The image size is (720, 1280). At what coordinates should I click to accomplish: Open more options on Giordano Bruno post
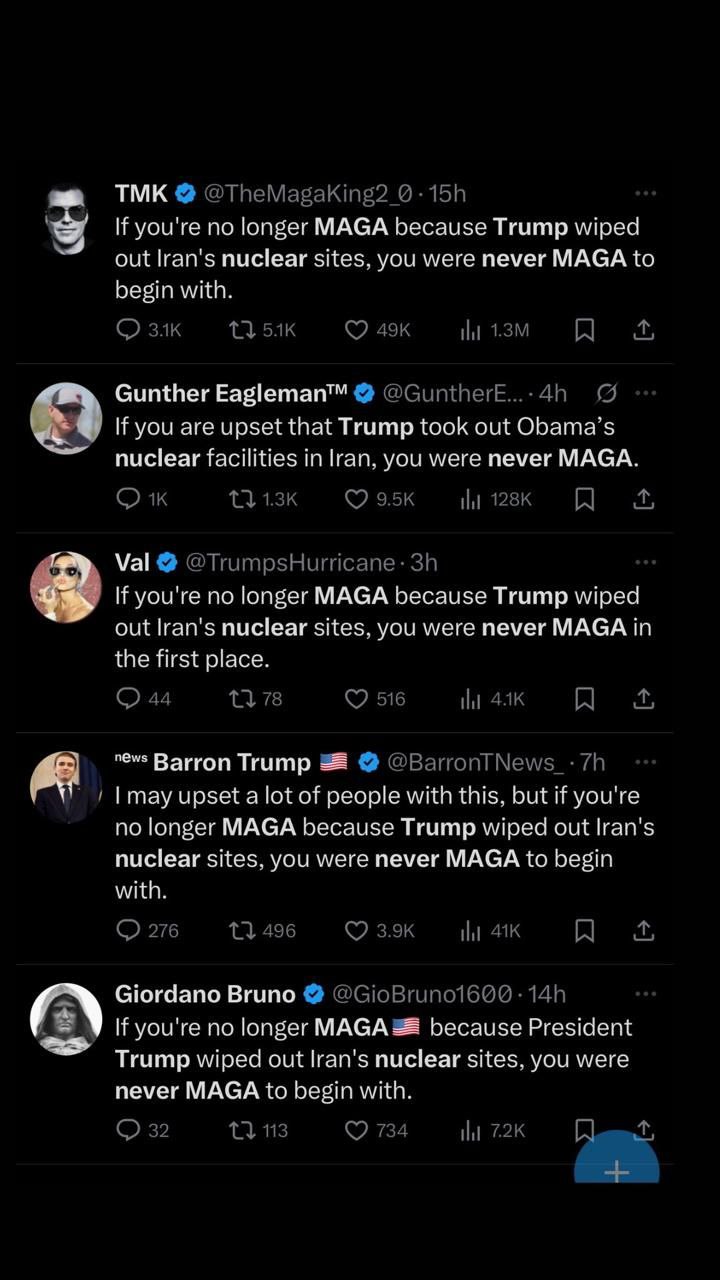645,994
